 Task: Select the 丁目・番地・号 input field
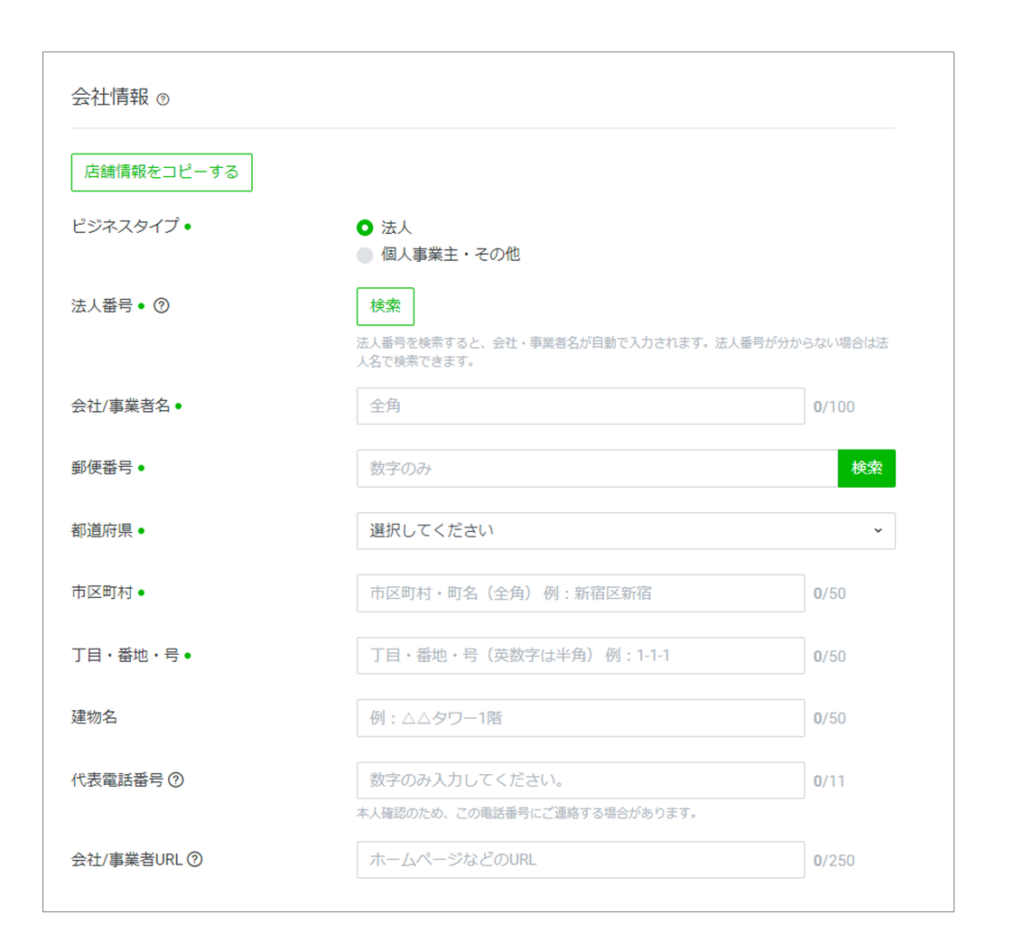coord(580,656)
